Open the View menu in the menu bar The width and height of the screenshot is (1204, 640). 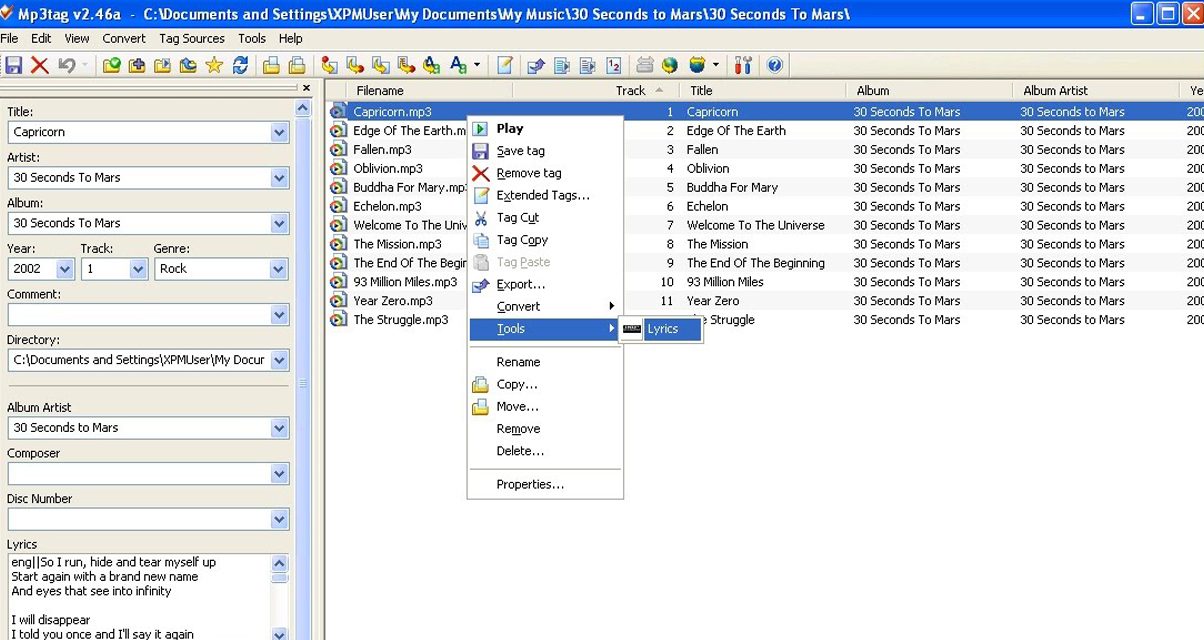pos(77,38)
